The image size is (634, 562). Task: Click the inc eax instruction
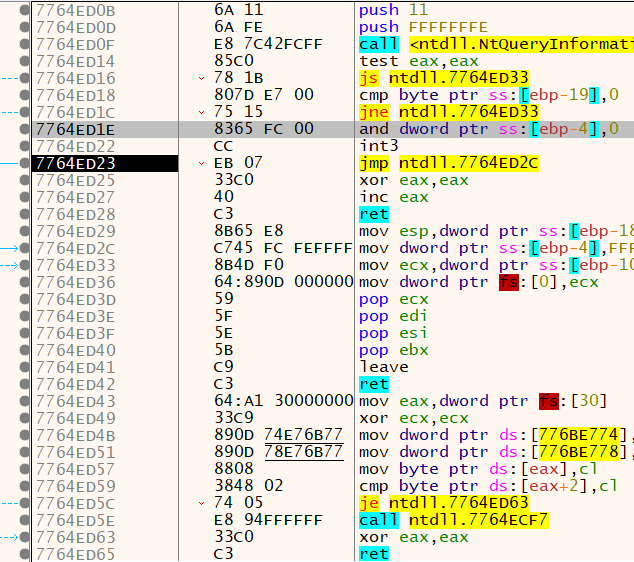coord(394,197)
